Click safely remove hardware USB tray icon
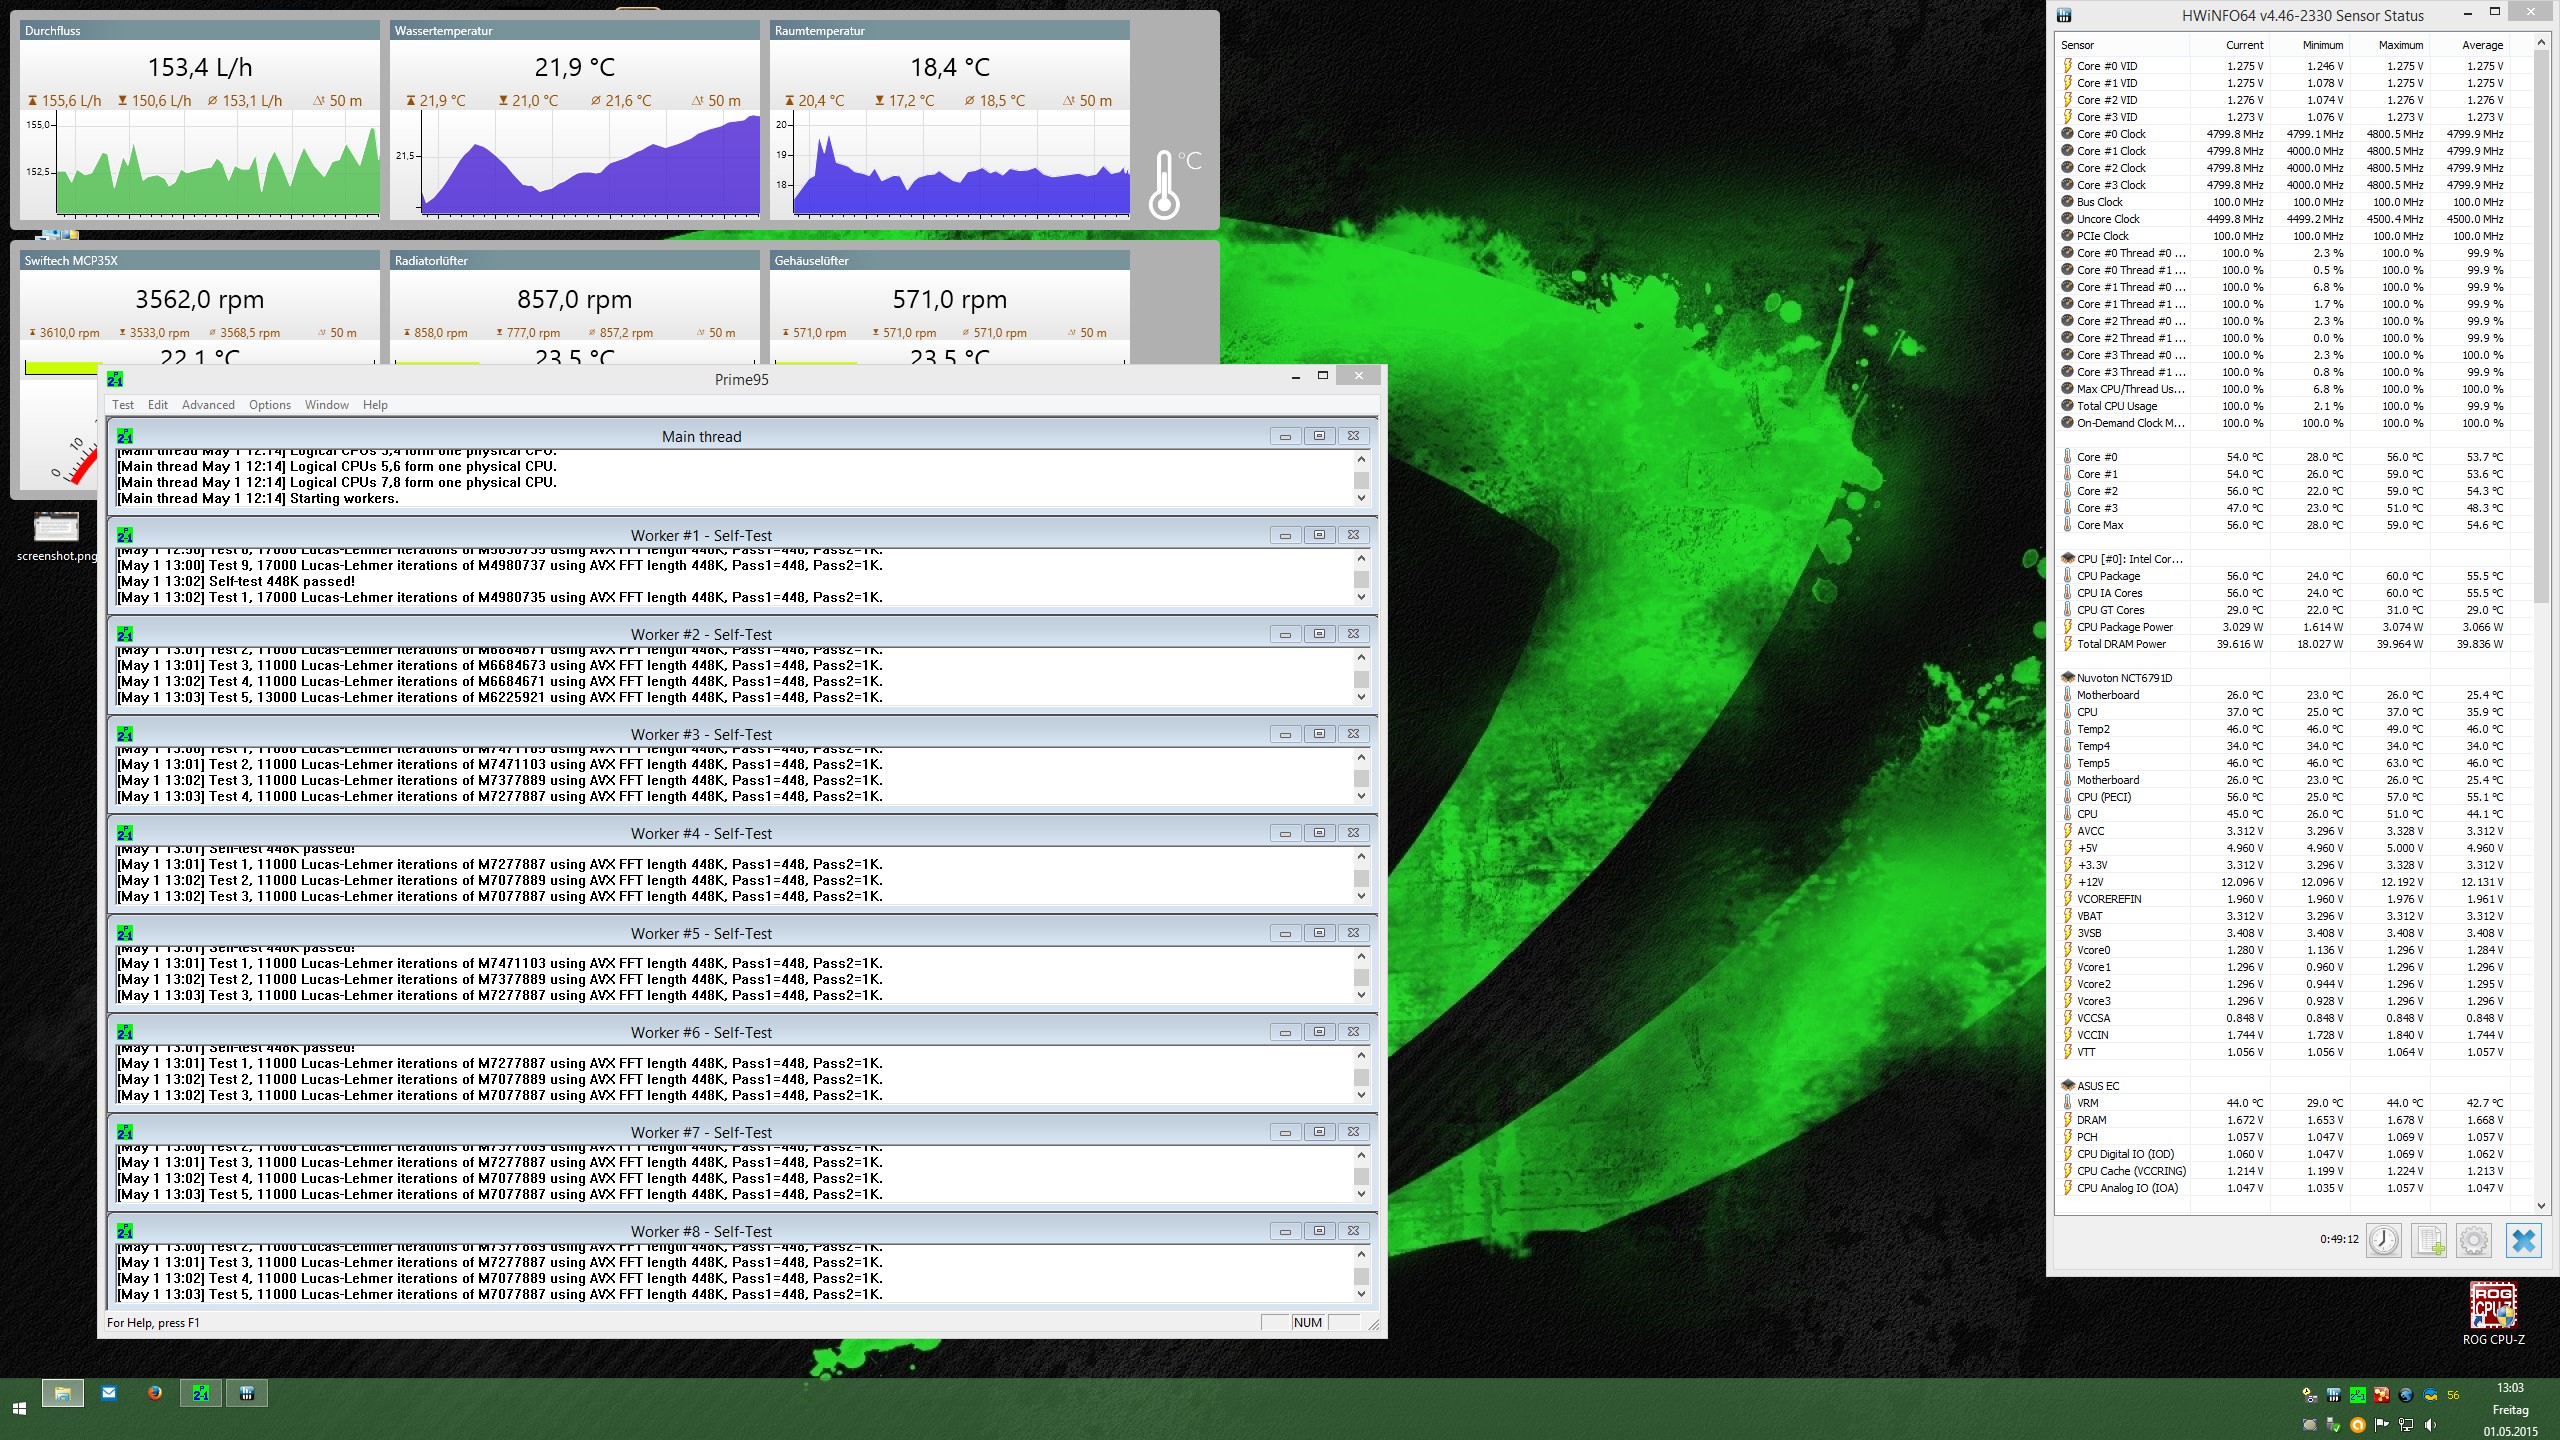 (2333, 1425)
